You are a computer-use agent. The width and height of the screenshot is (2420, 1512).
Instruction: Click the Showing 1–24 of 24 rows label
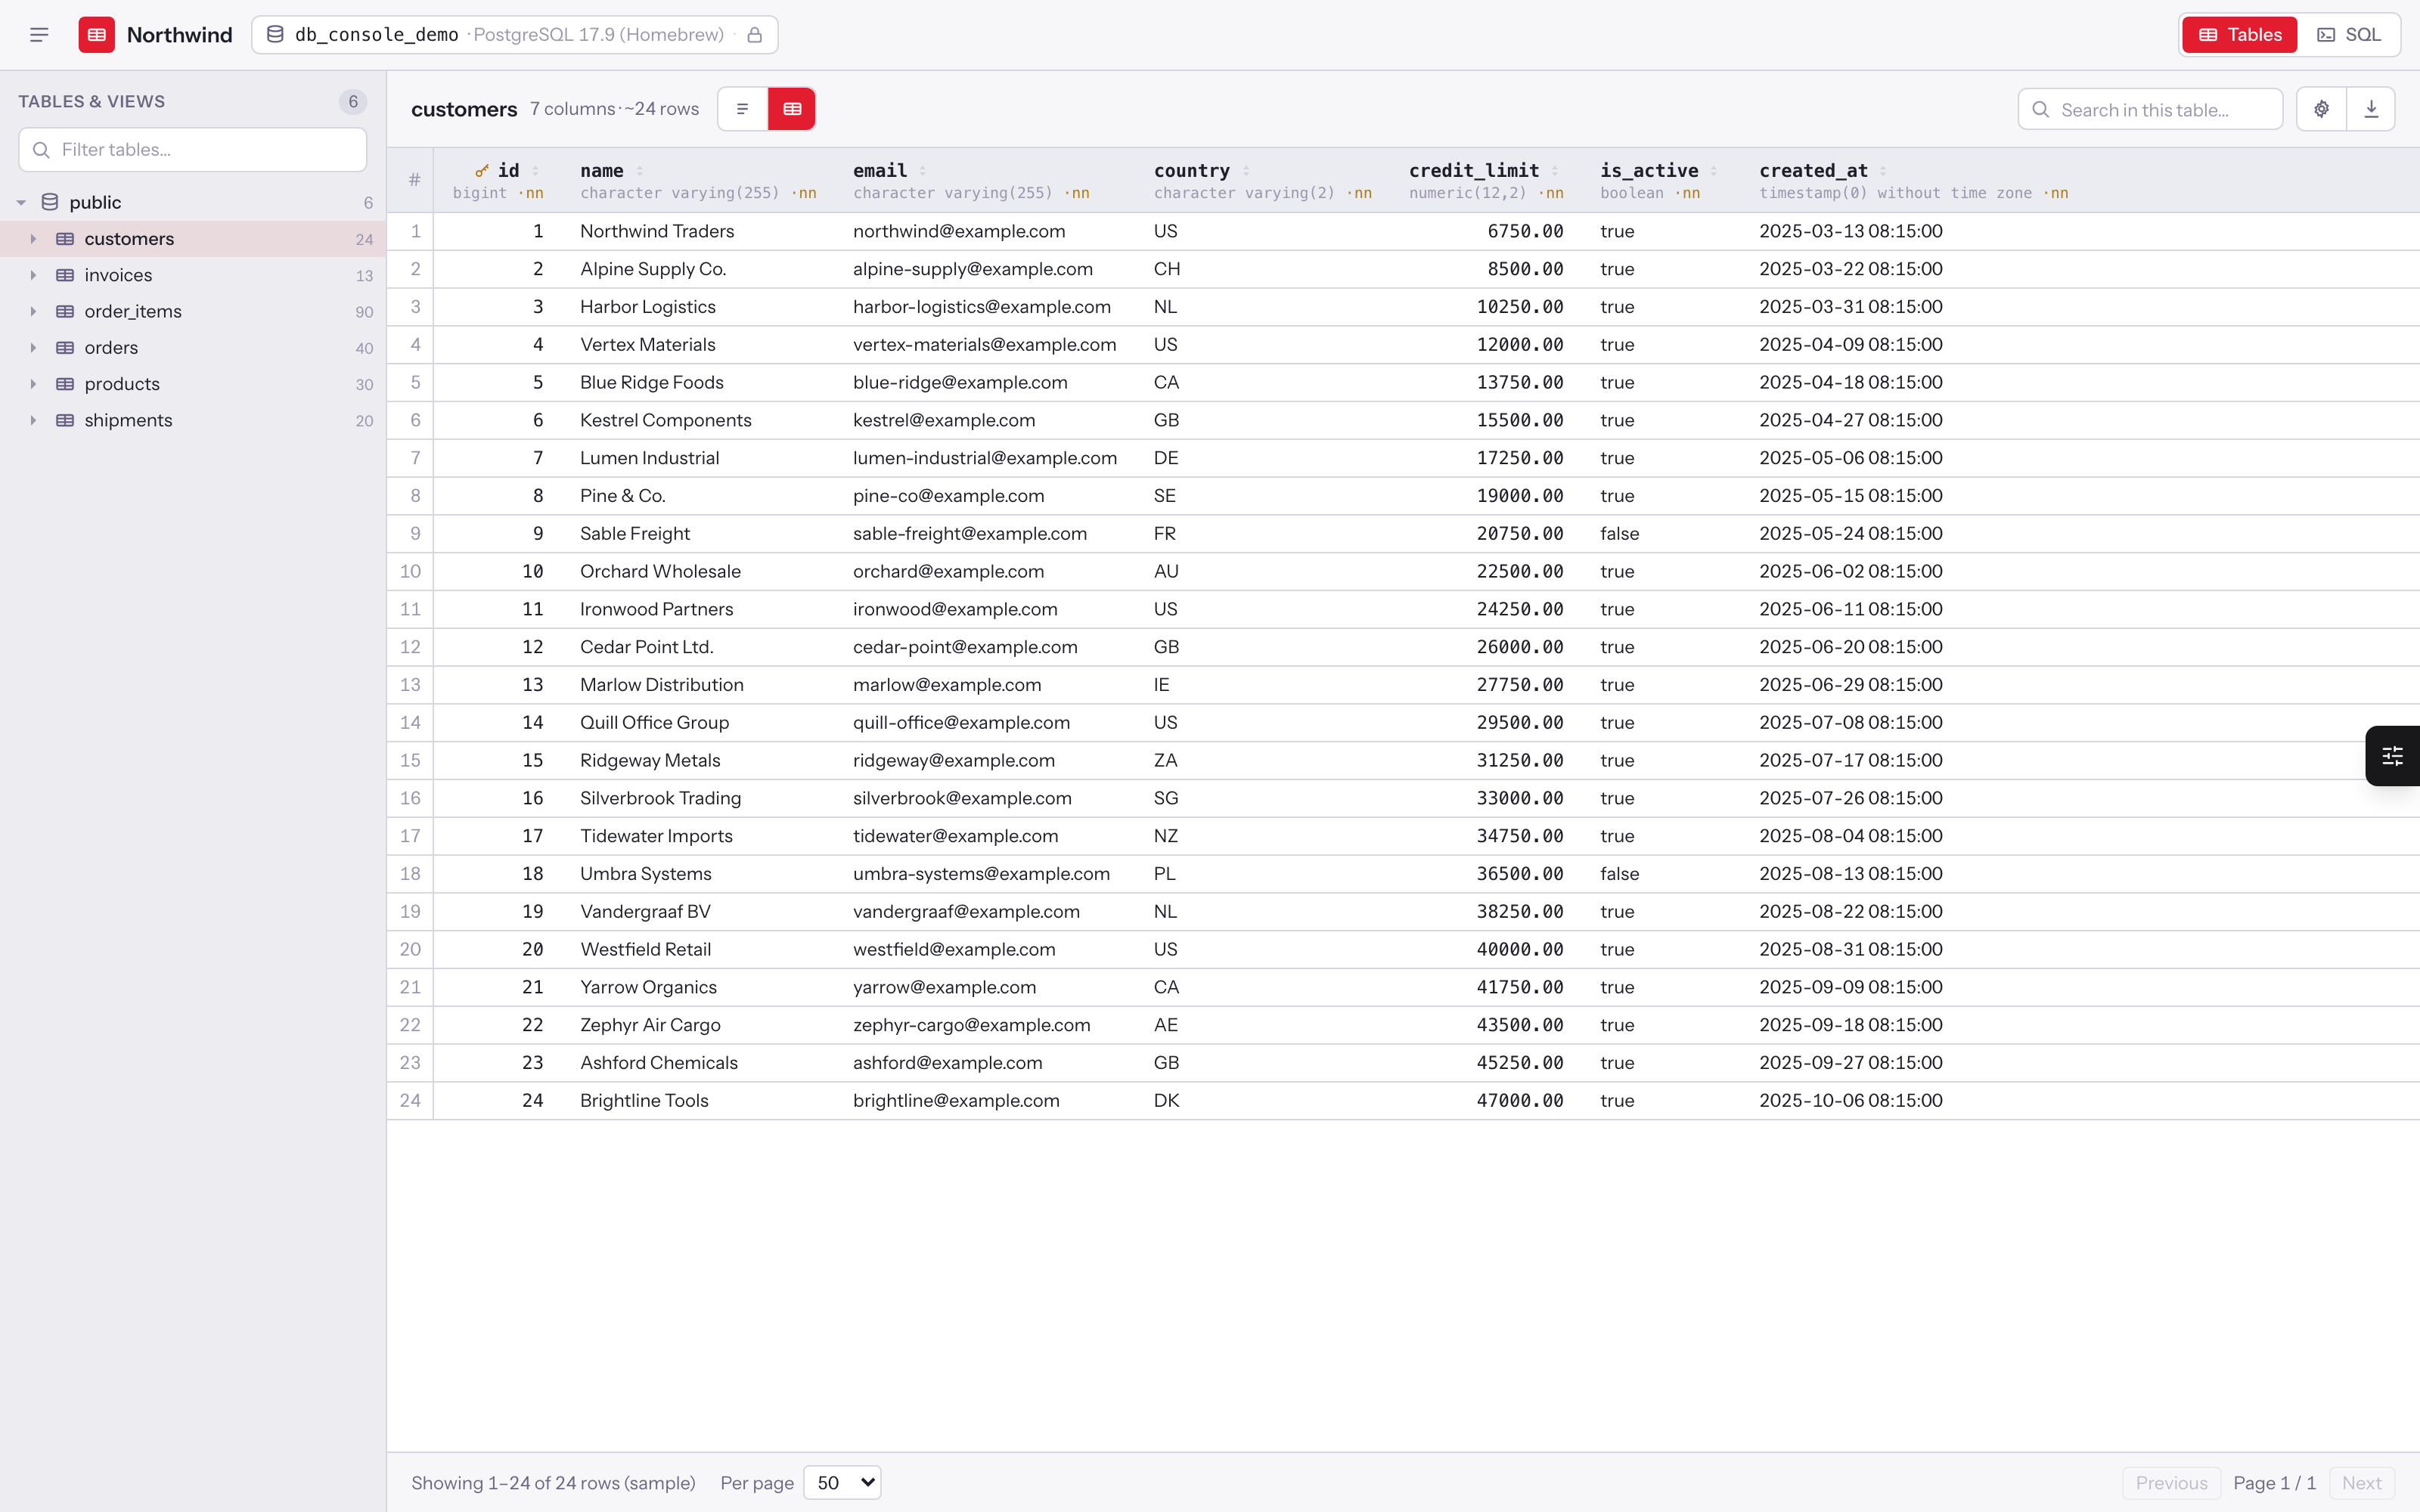(553, 1483)
